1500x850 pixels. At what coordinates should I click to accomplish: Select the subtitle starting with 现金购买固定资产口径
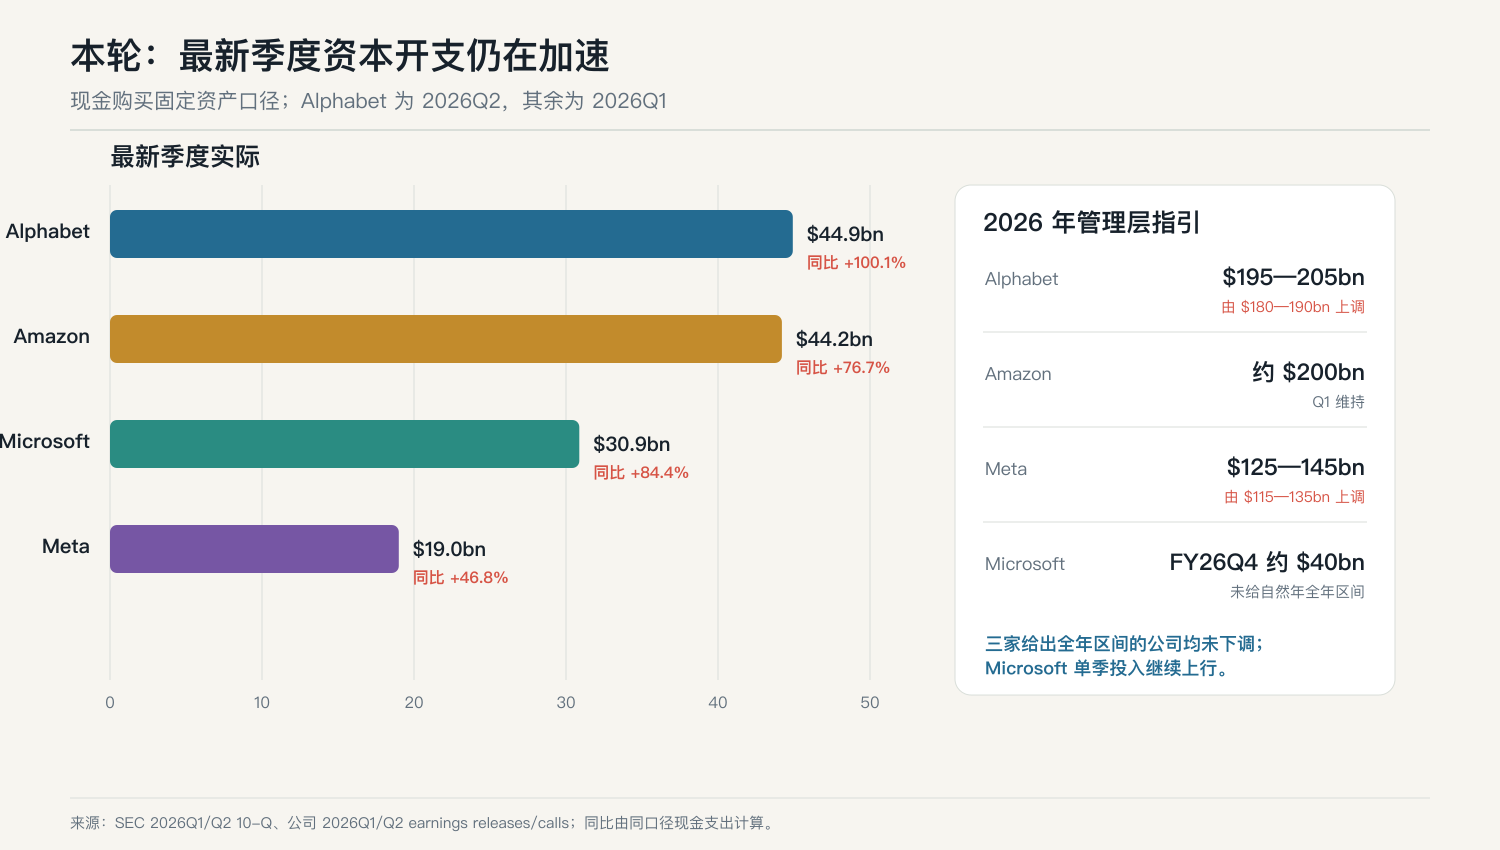[x=368, y=101]
